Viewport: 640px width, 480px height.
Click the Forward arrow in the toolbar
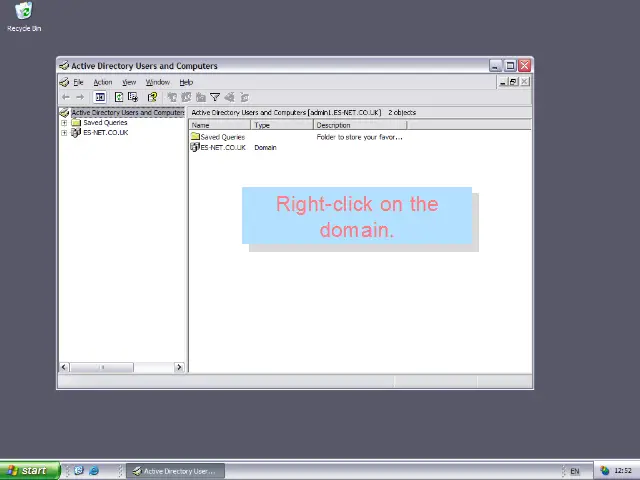pyautogui.click(x=80, y=97)
